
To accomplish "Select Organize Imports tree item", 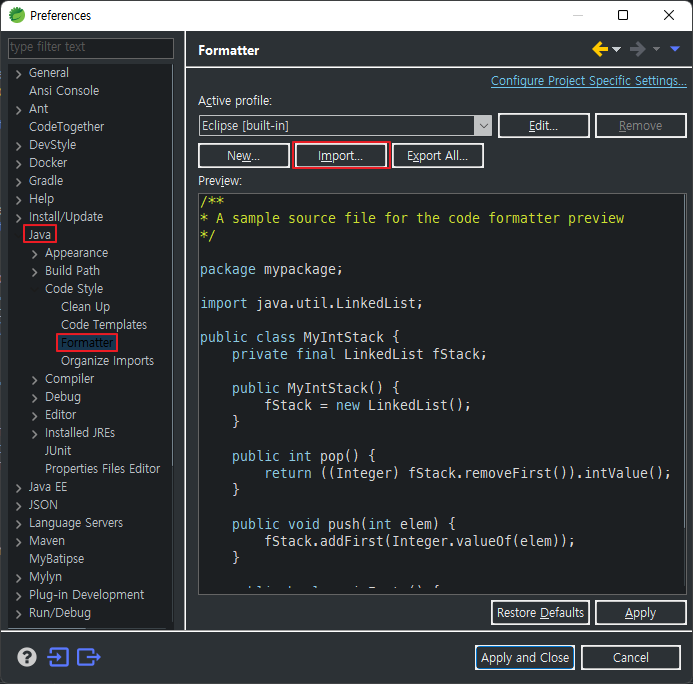I will pos(107,361).
